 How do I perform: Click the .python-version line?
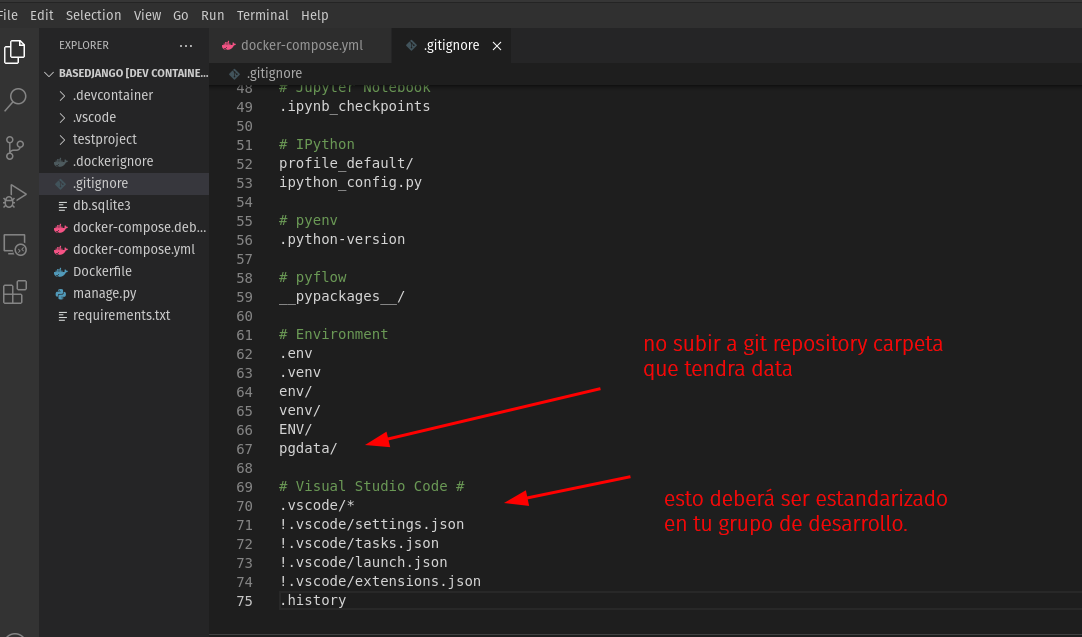342,239
